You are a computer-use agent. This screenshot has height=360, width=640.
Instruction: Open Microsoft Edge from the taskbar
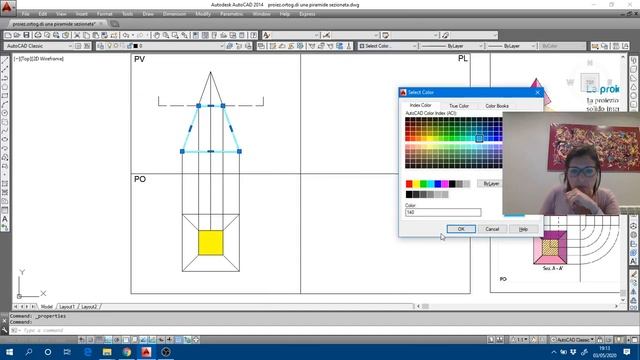click(87, 352)
